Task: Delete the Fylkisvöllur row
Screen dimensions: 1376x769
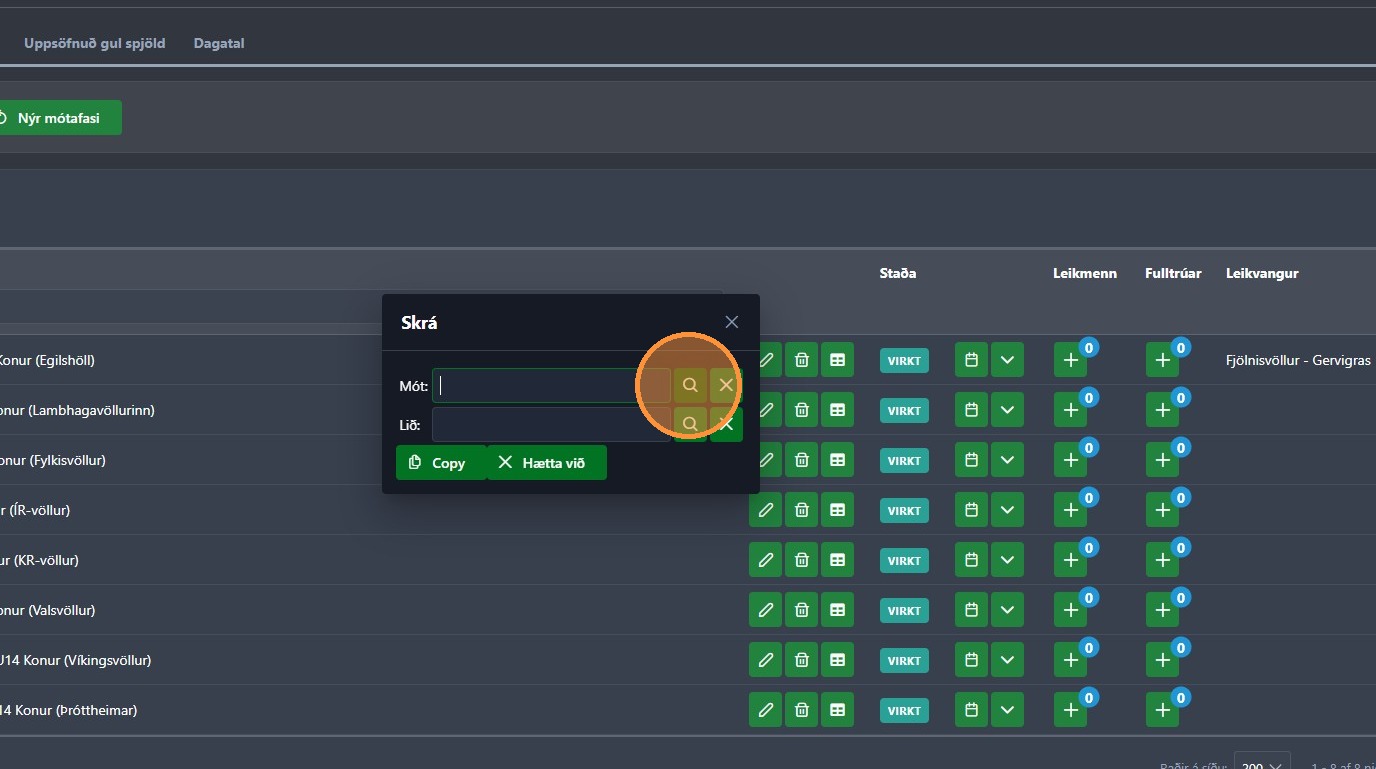Action: pos(802,460)
